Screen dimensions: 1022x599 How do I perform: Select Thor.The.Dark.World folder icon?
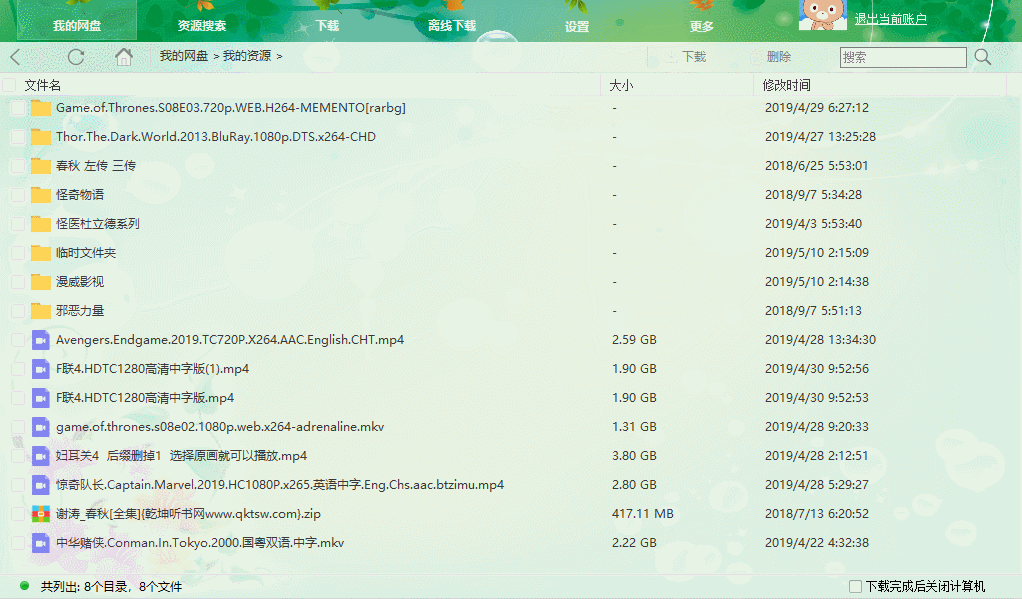click(40, 137)
